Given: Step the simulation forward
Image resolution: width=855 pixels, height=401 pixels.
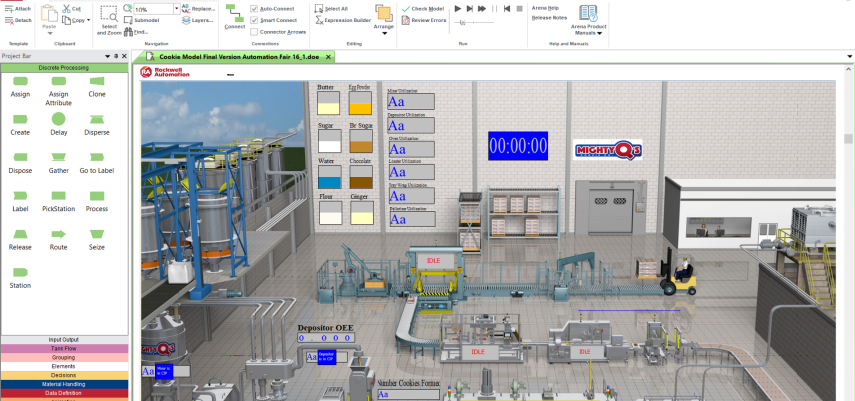Looking at the screenshot, I should click(x=469, y=9).
